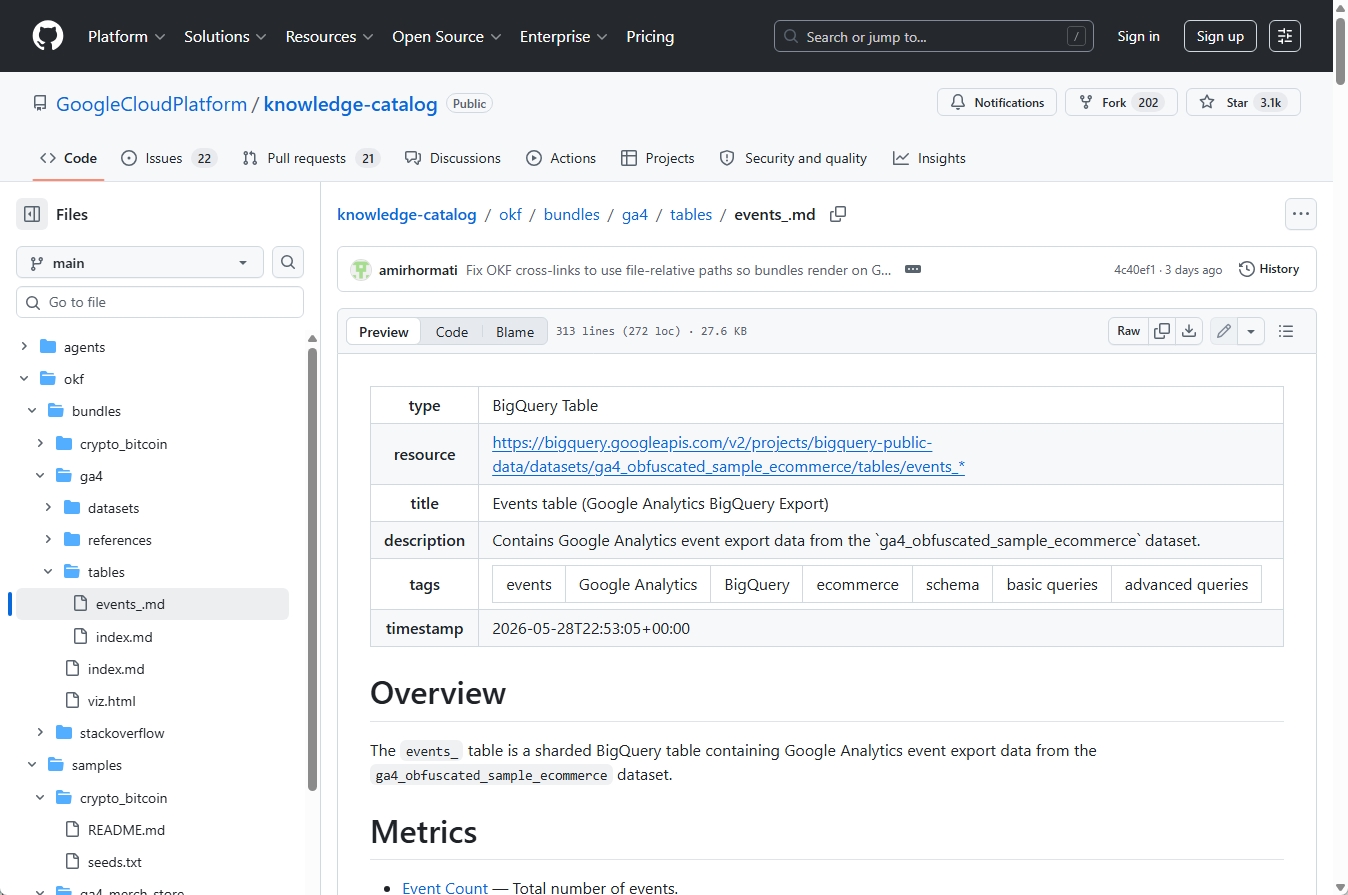
Task: Open the GitHub home logo
Action: [48, 36]
